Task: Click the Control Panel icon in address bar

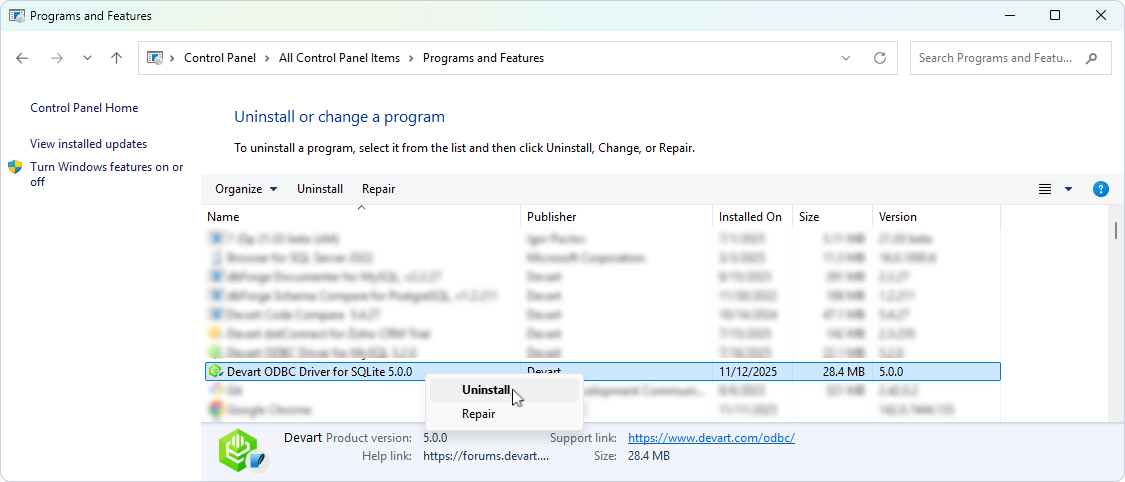Action: tap(154, 58)
